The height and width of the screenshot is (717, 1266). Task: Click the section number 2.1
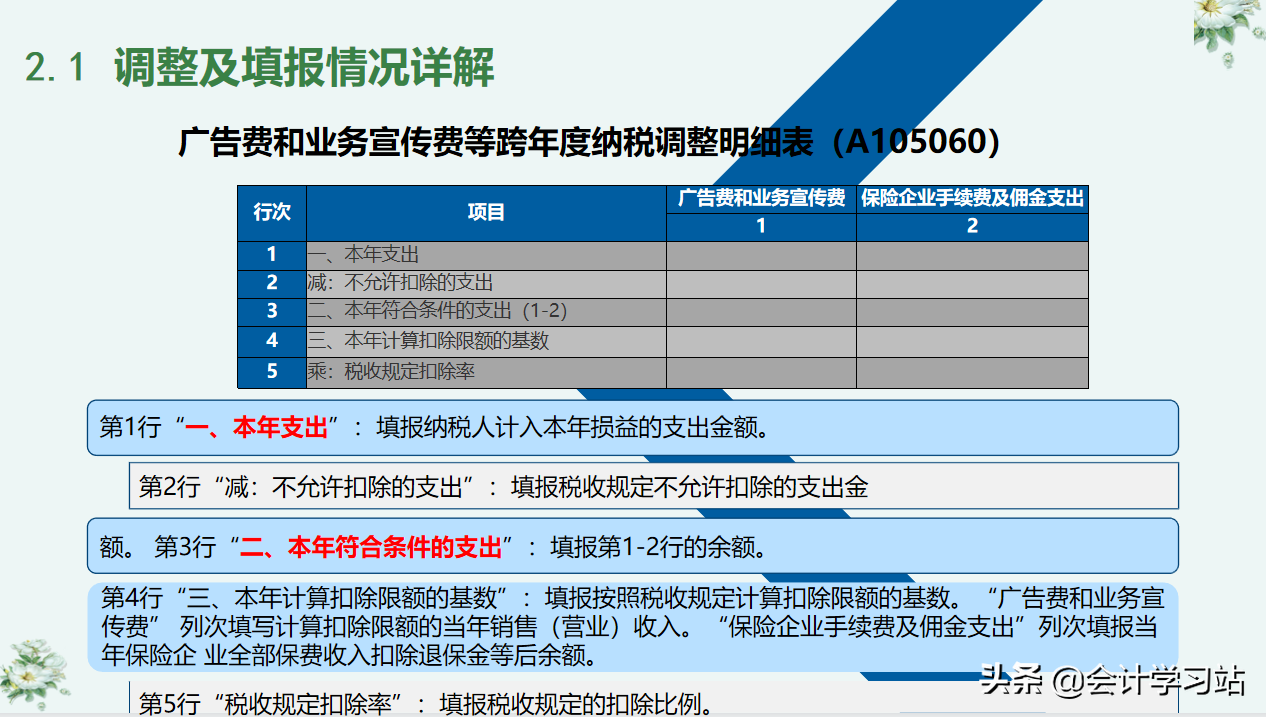56,68
